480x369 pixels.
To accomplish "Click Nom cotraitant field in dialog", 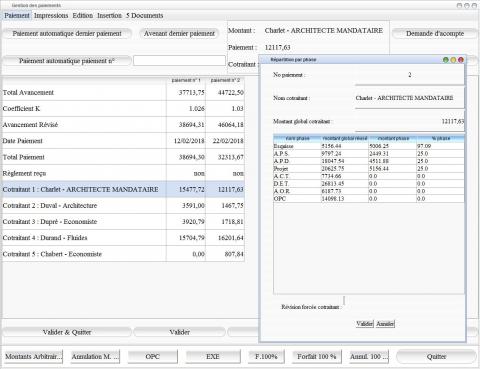I will [409, 98].
